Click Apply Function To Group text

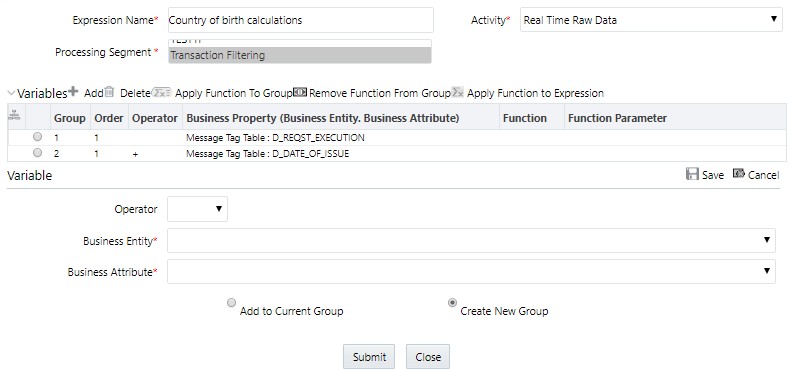tap(234, 94)
